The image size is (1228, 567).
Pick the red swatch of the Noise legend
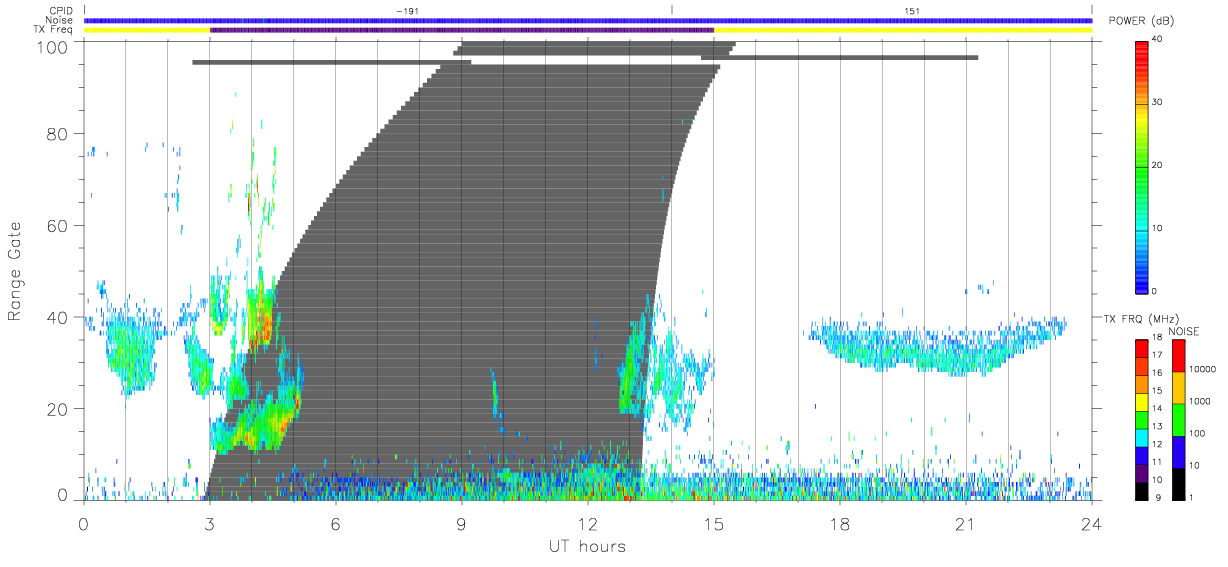pos(1177,355)
